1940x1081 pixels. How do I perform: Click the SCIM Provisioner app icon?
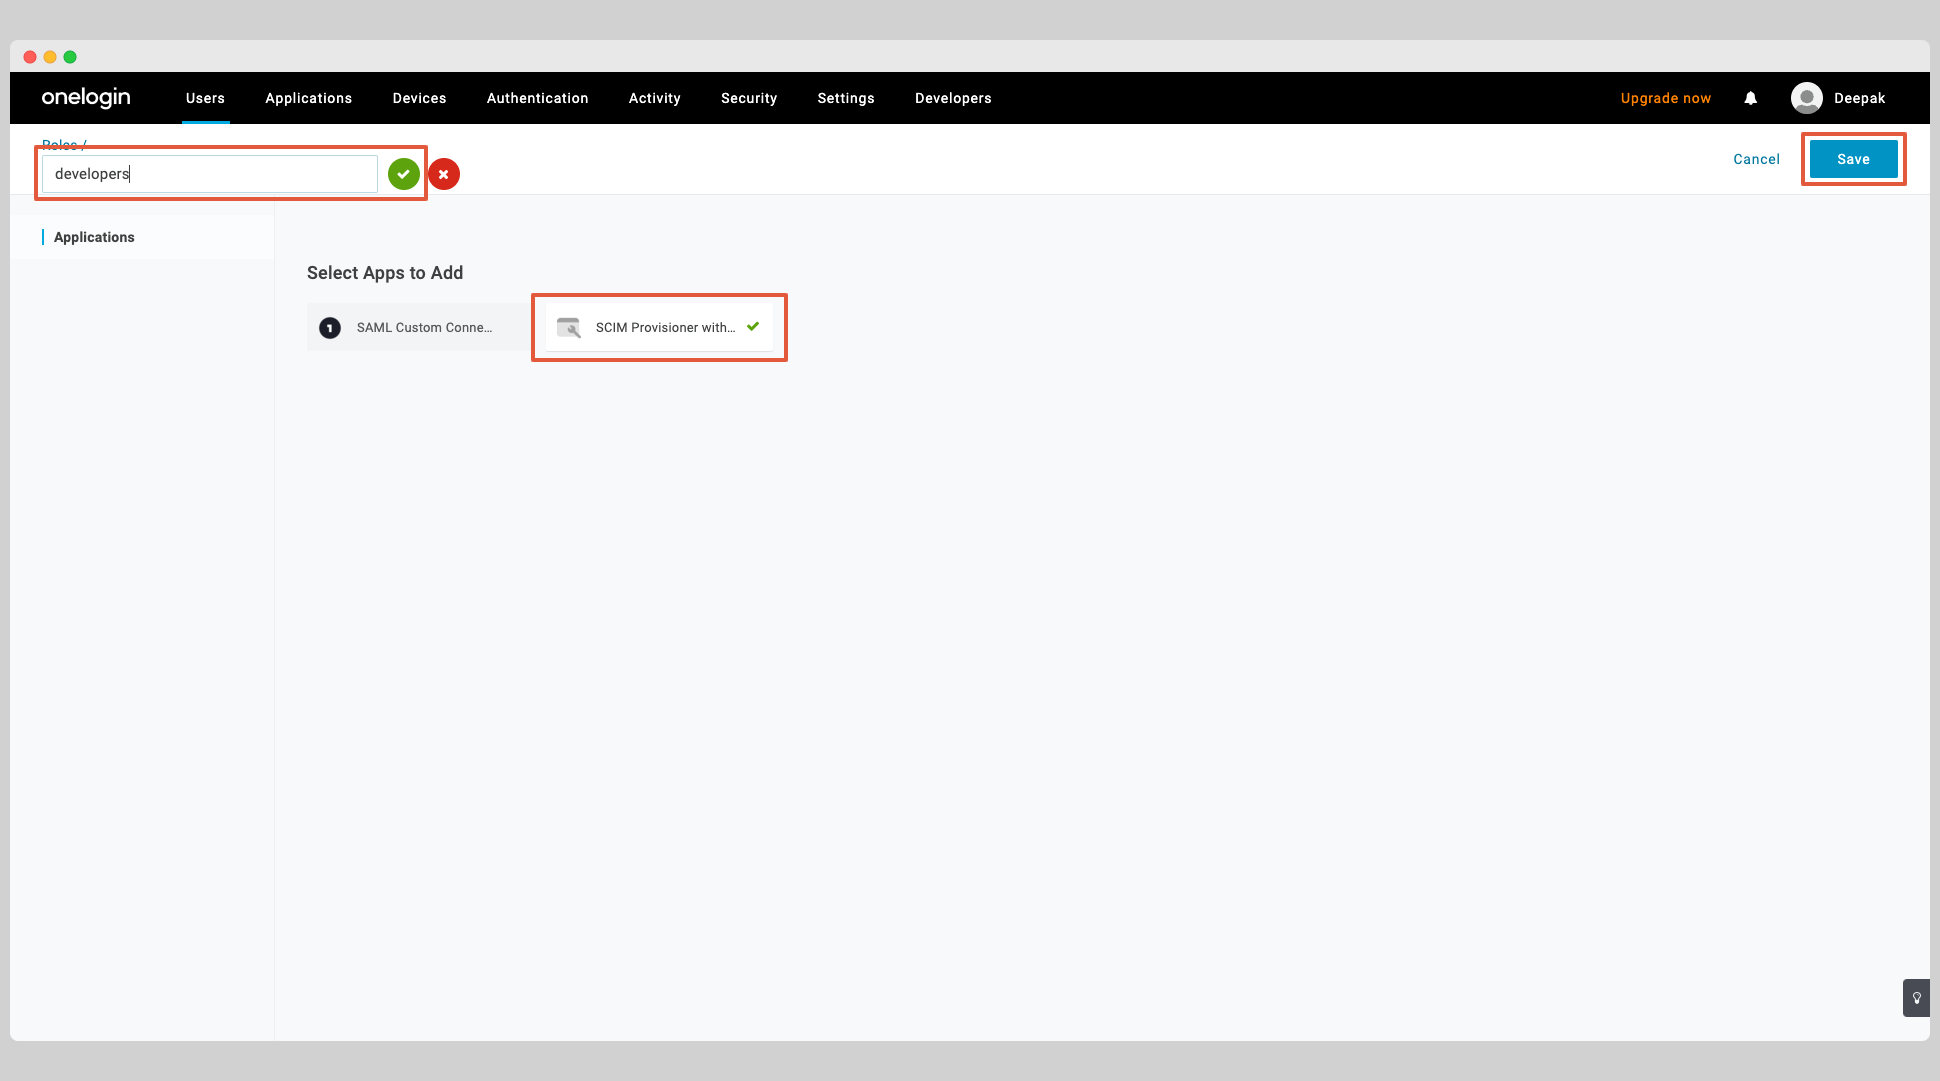(x=569, y=327)
